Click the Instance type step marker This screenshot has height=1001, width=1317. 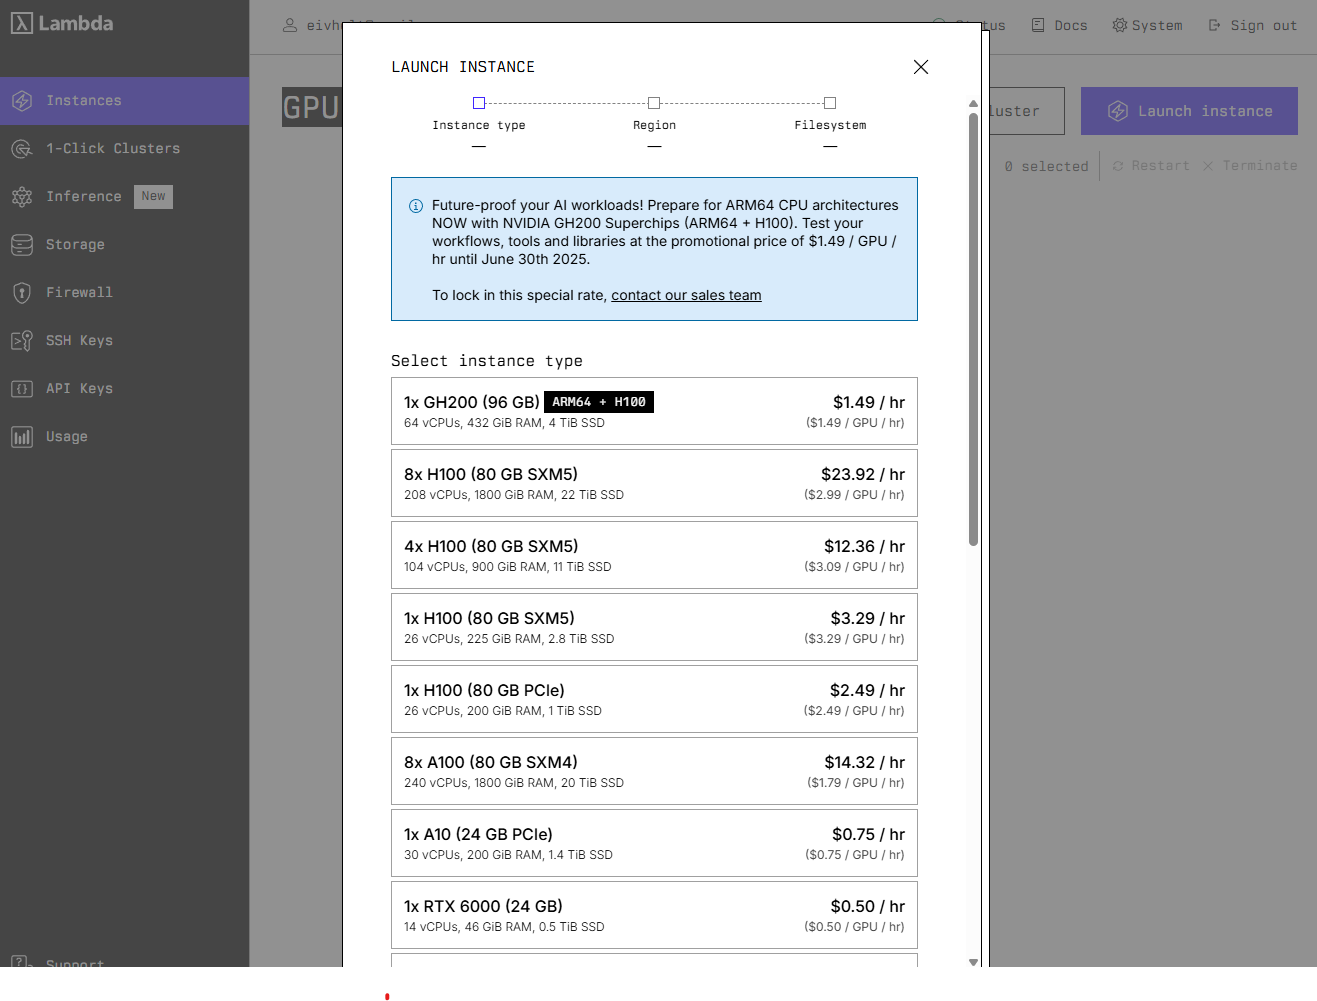click(479, 103)
